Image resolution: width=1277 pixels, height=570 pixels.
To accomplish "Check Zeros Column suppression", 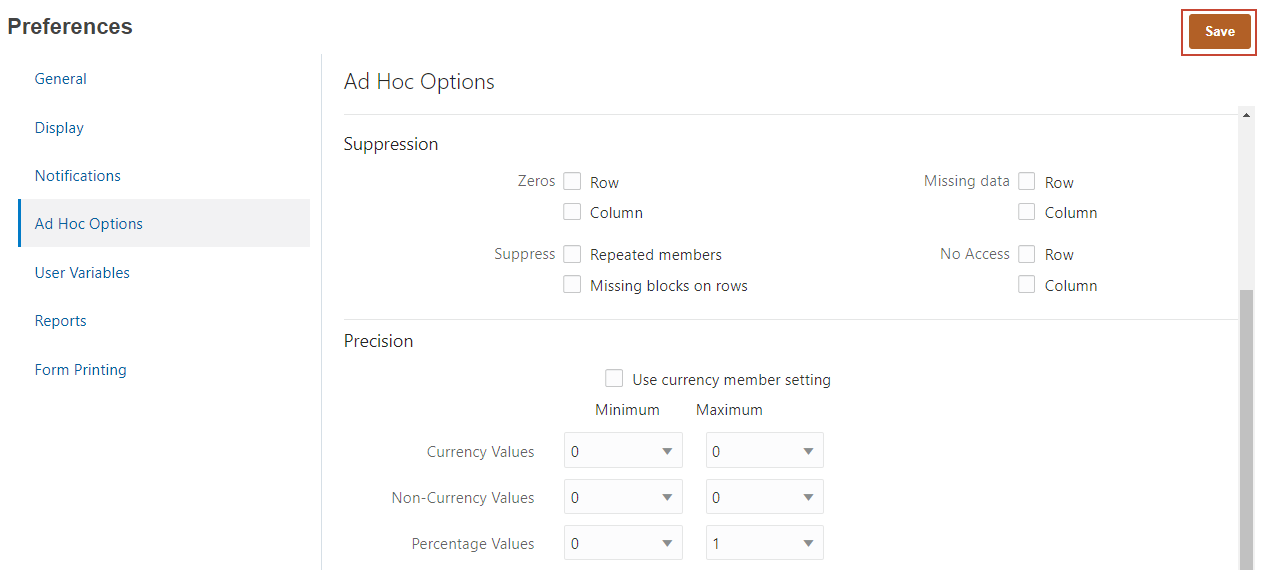I will (x=572, y=212).
